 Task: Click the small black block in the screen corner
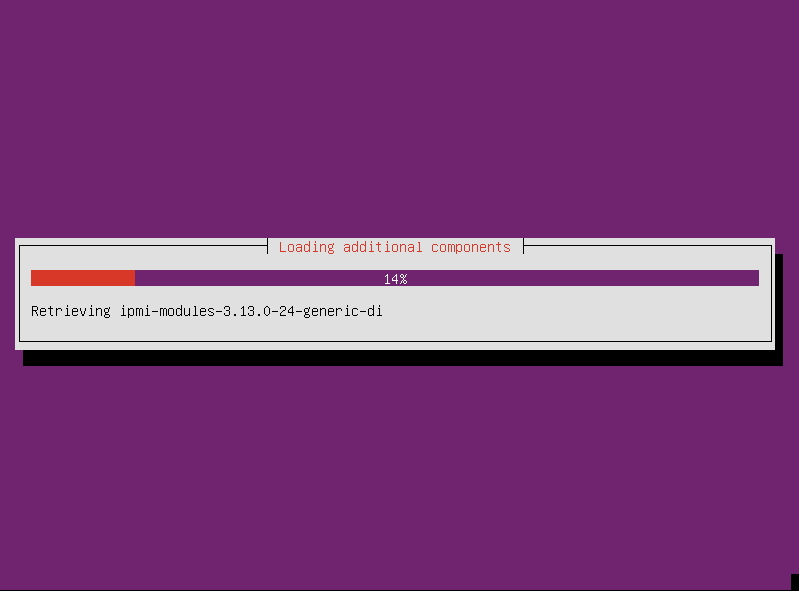(795, 582)
